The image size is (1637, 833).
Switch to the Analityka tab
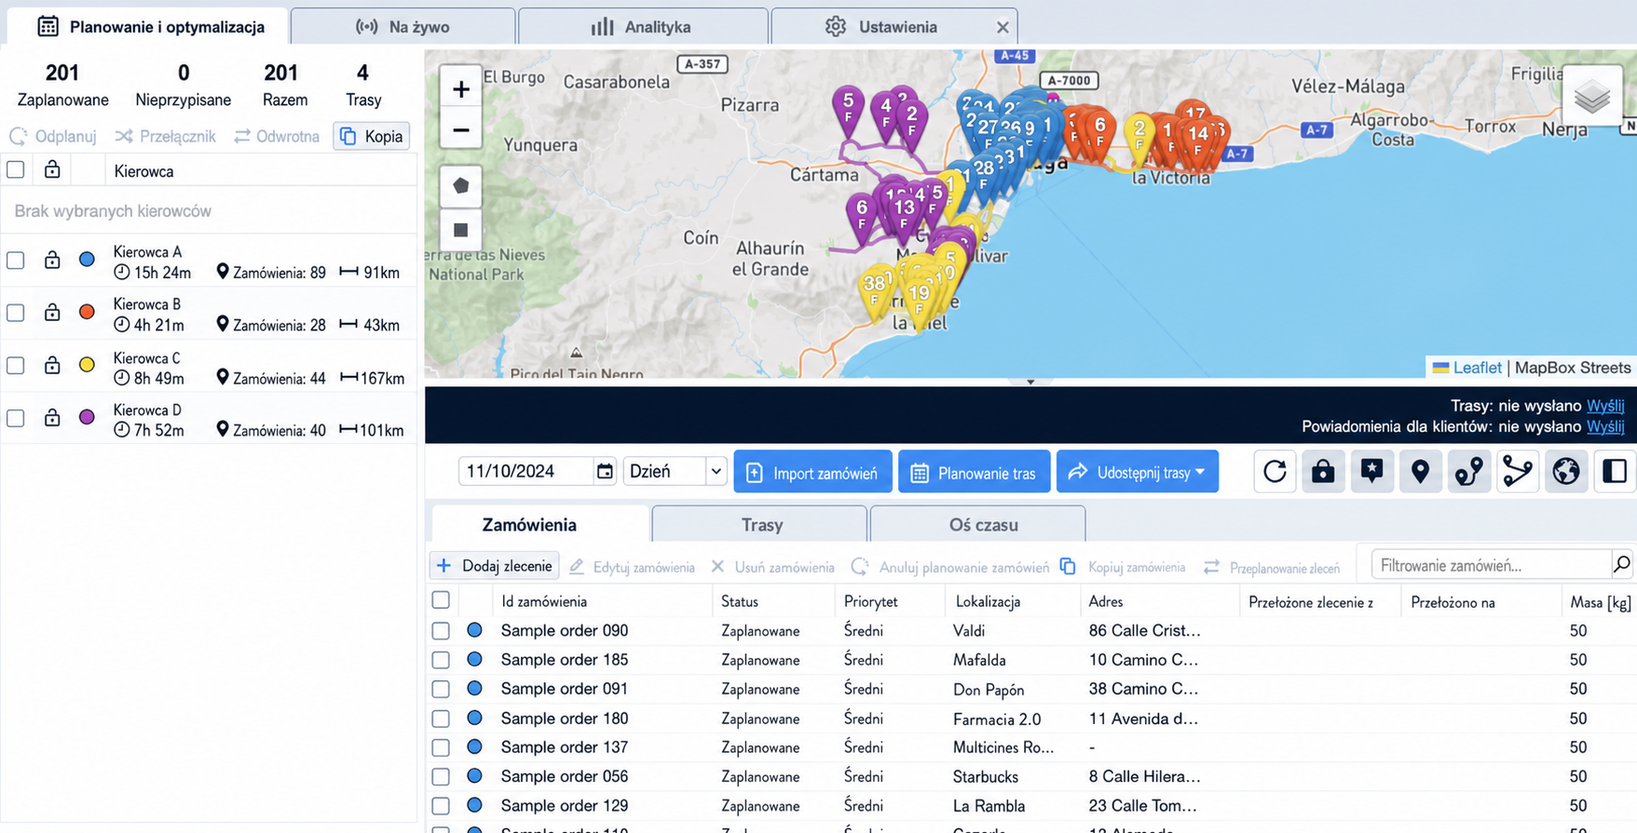pyautogui.click(x=643, y=27)
